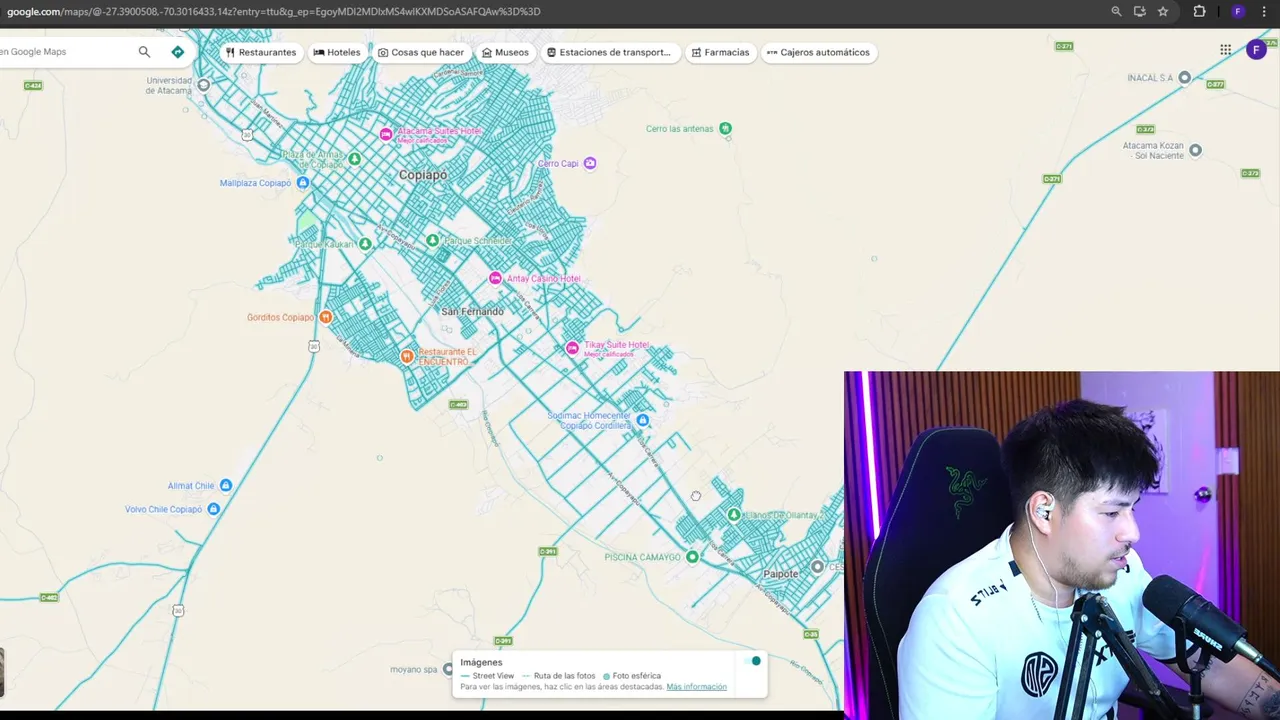Click the San Fernando neighborhood label
The image size is (1280, 720).
[473, 312]
